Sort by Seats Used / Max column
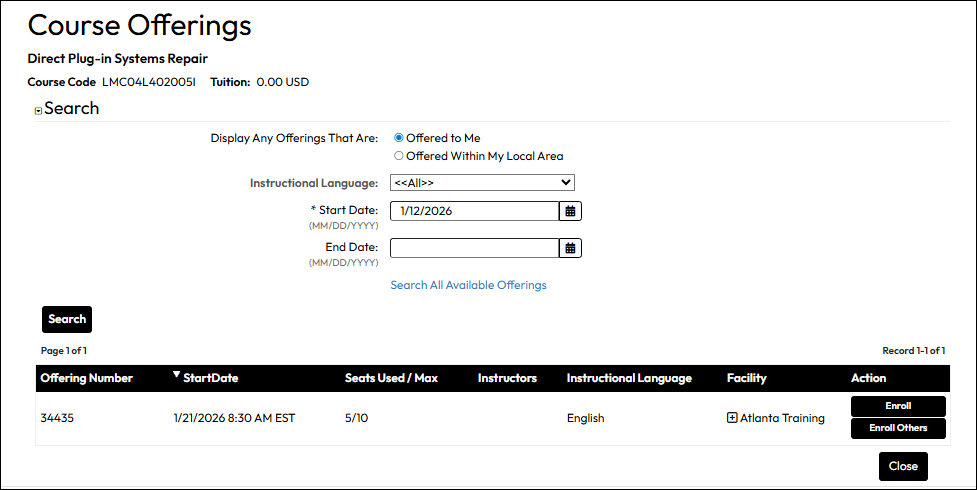 click(x=391, y=378)
